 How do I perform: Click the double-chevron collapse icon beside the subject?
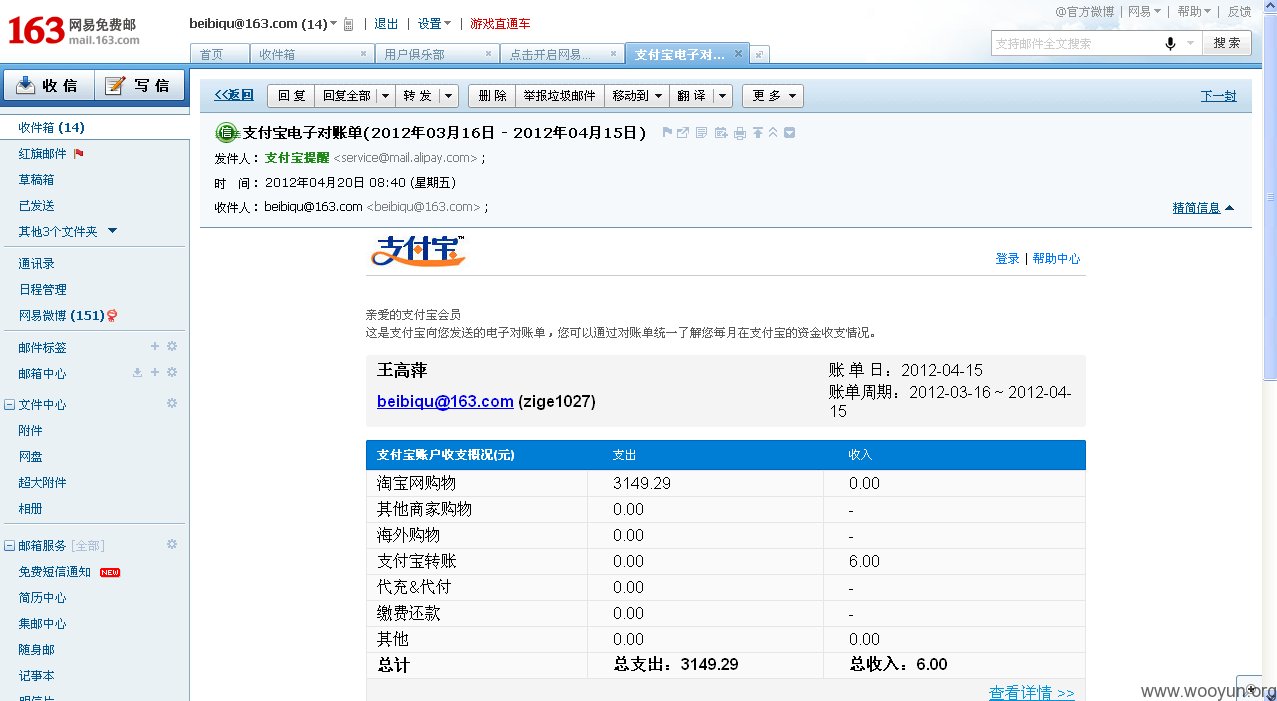[773, 133]
